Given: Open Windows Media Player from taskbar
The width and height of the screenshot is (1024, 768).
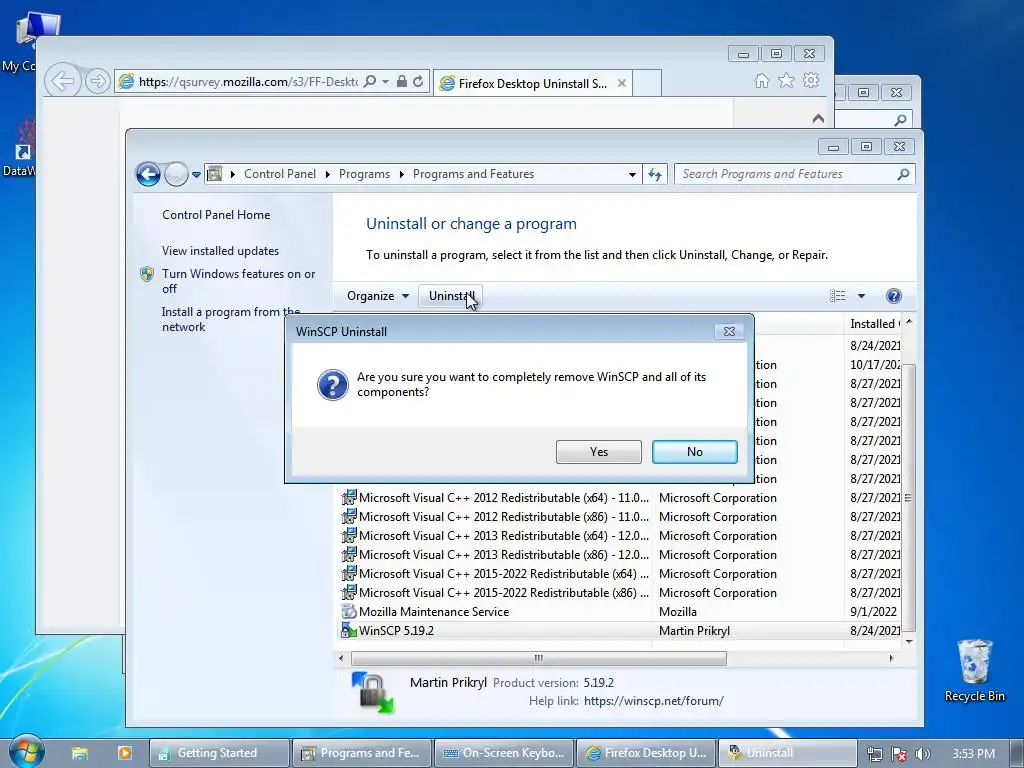Looking at the screenshot, I should [x=124, y=753].
